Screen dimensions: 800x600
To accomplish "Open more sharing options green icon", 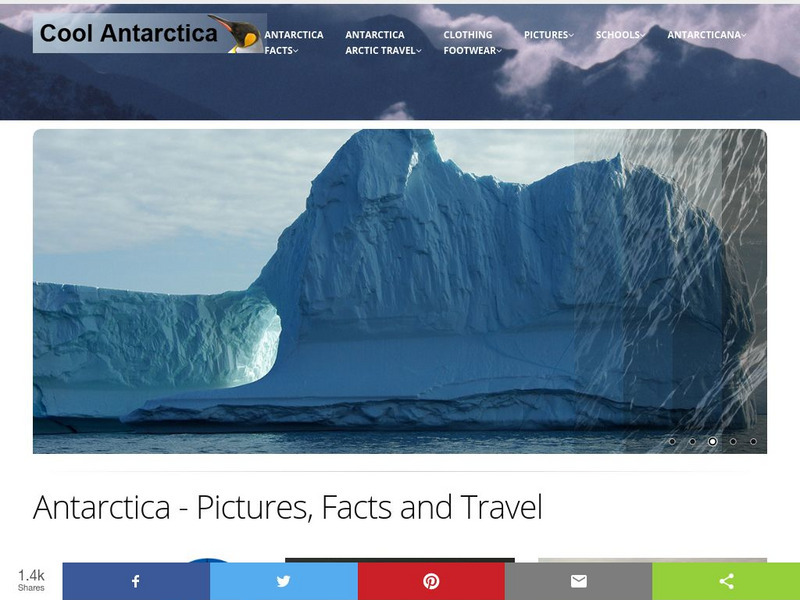I will point(726,581).
